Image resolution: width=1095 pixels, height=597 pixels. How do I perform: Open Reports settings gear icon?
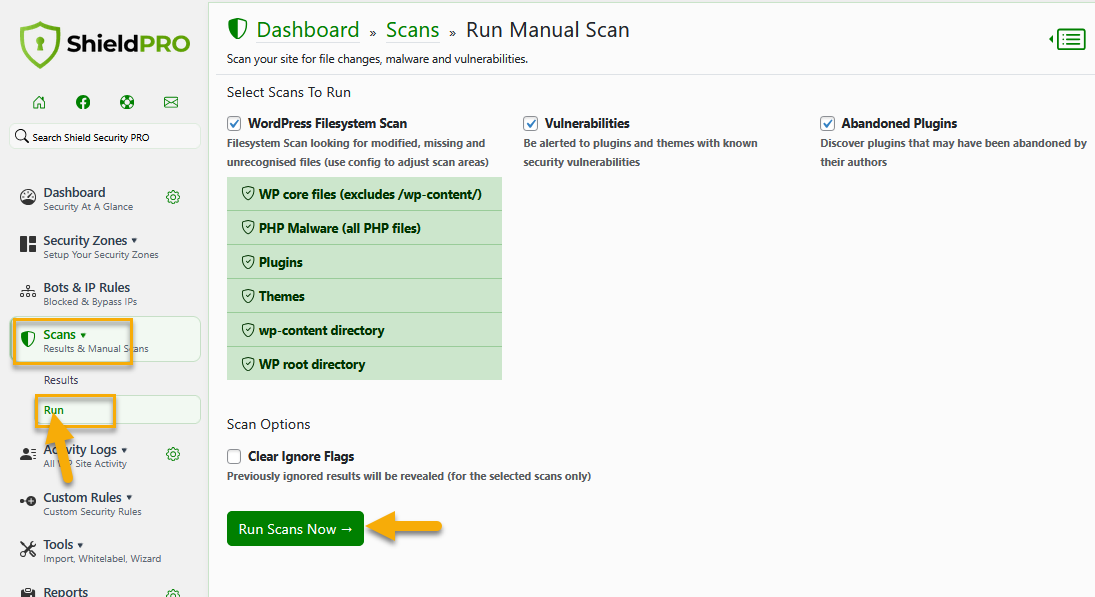173,593
